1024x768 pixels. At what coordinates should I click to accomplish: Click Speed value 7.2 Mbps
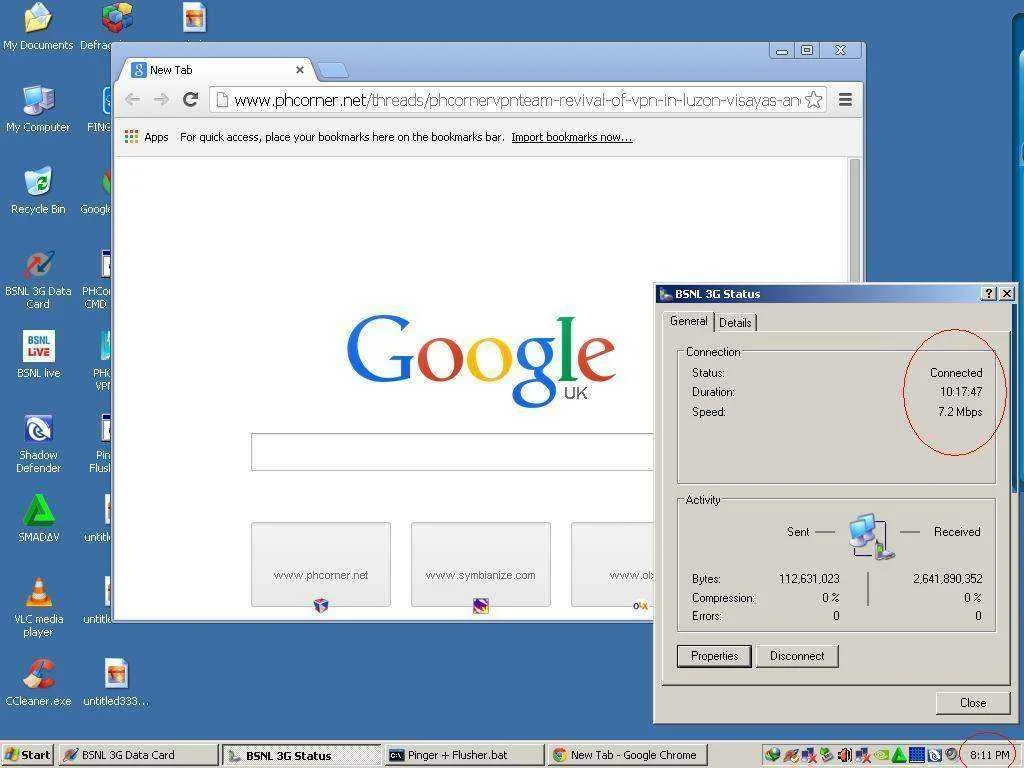960,411
